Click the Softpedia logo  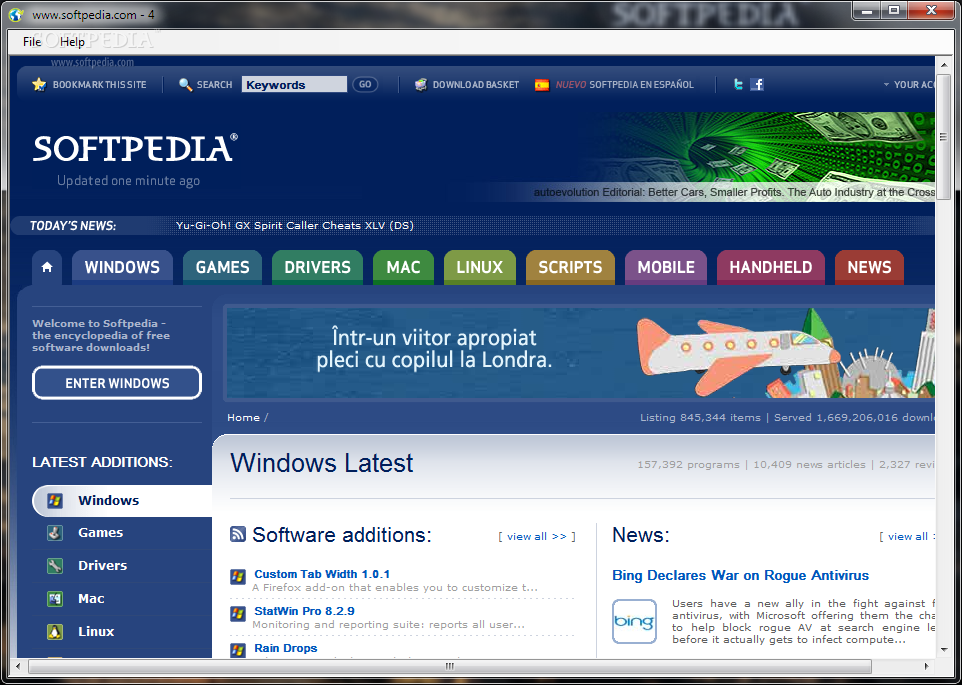click(135, 148)
